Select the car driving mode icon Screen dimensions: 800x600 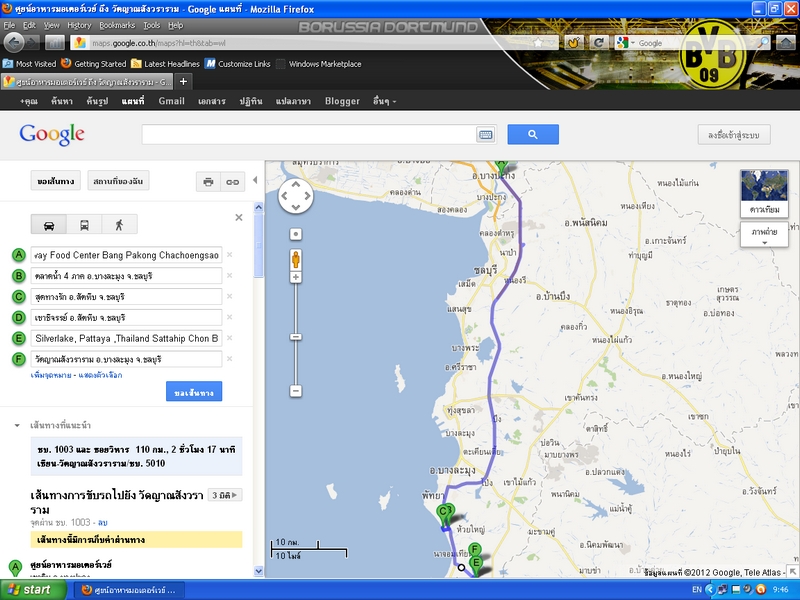(49, 225)
